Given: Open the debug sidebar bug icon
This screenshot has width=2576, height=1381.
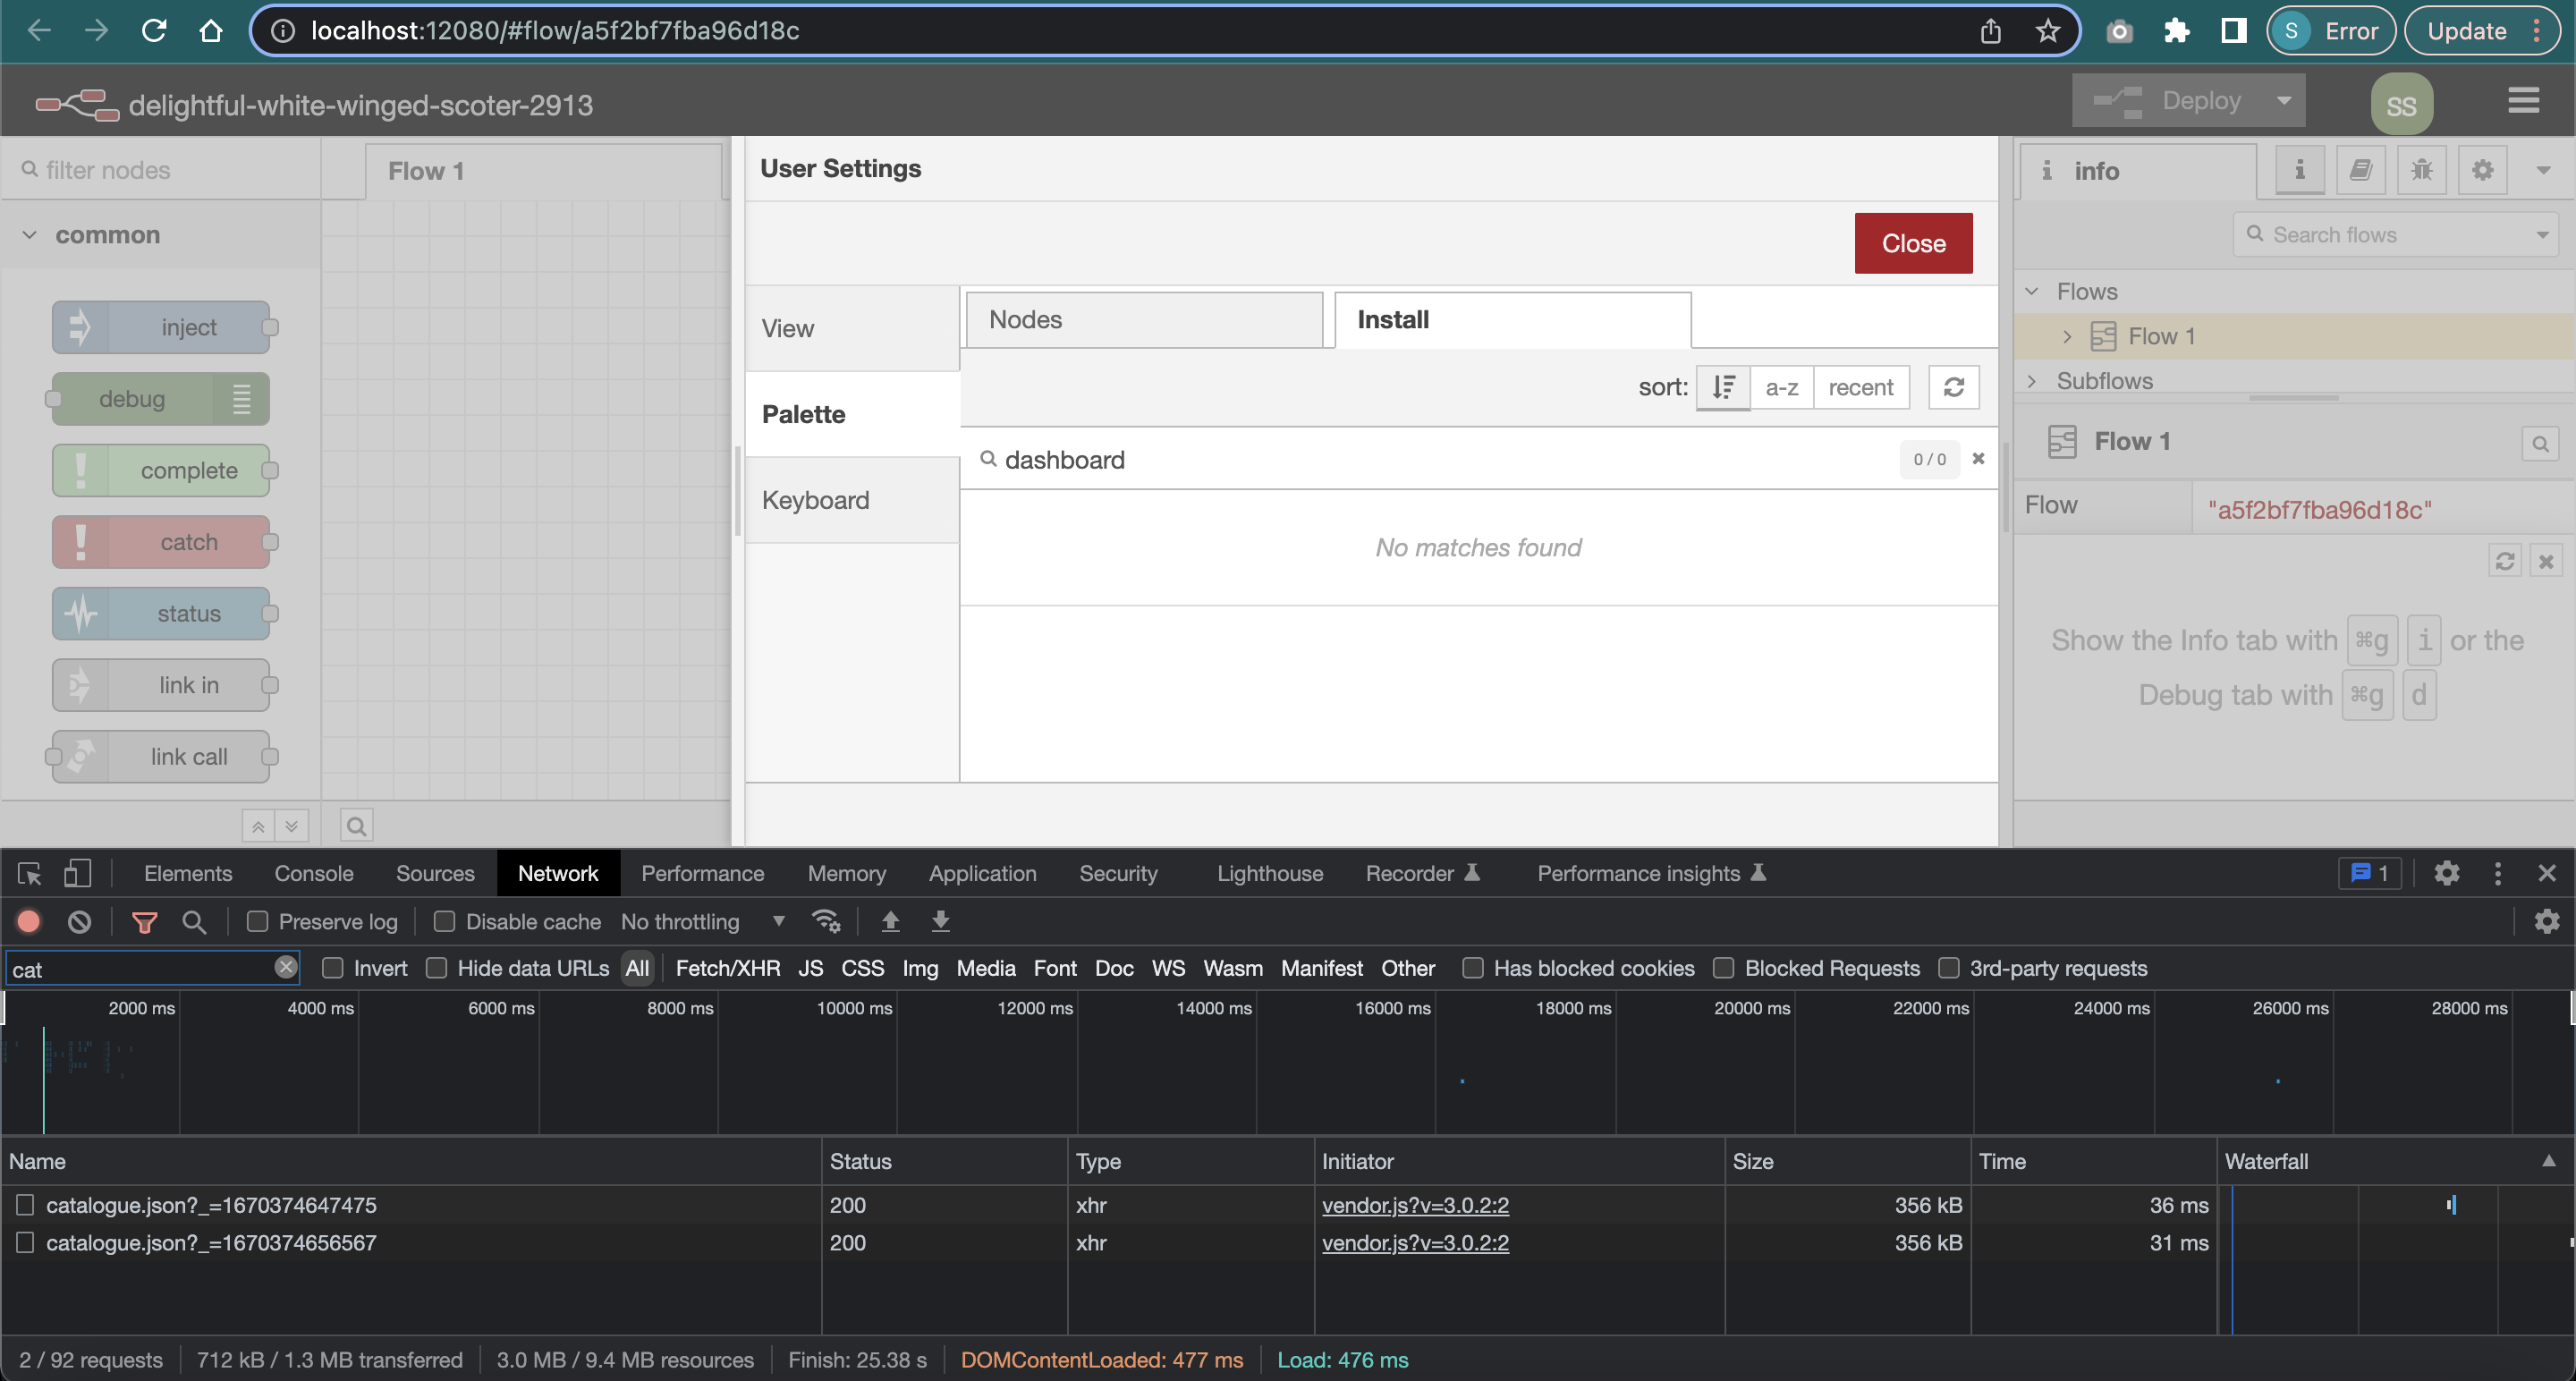Looking at the screenshot, I should pyautogui.click(x=2421, y=170).
